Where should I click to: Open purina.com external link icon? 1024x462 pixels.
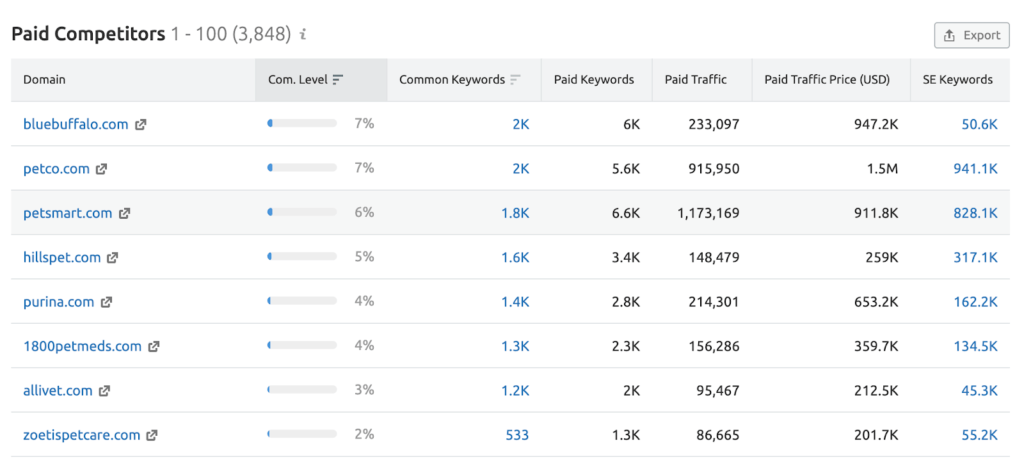point(106,302)
